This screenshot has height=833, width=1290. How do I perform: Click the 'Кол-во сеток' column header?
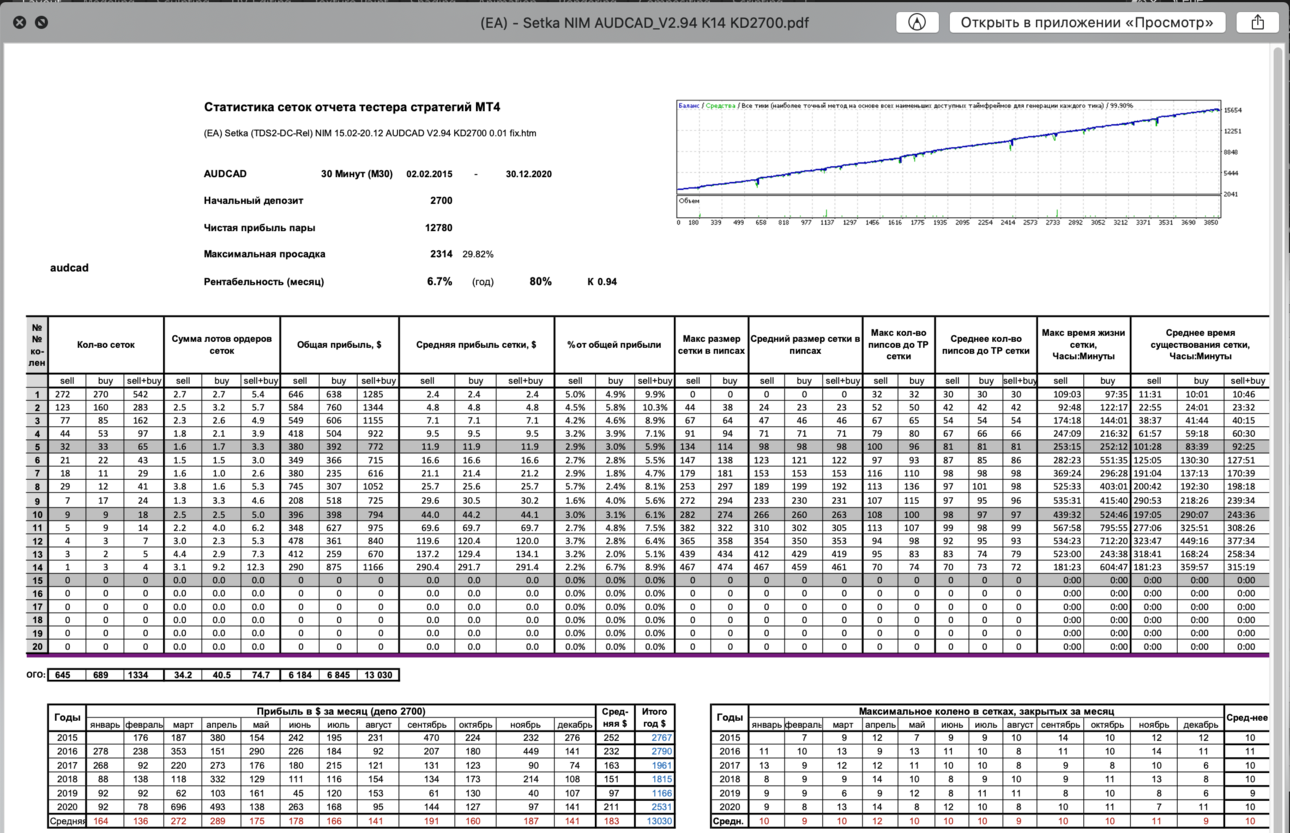point(105,344)
